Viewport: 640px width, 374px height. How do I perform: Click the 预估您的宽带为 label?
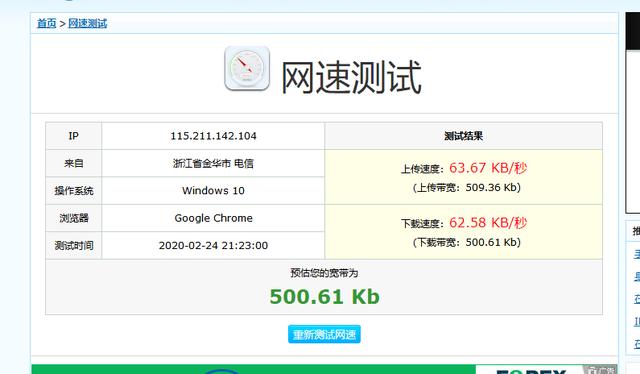pos(324,273)
